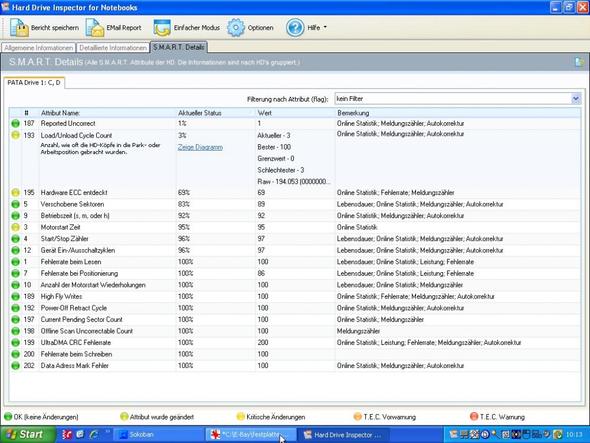Click the Bester - 100 value text

pos(274,147)
